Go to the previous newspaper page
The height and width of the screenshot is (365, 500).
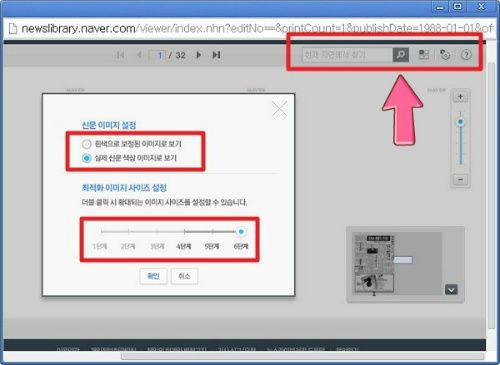[139, 55]
